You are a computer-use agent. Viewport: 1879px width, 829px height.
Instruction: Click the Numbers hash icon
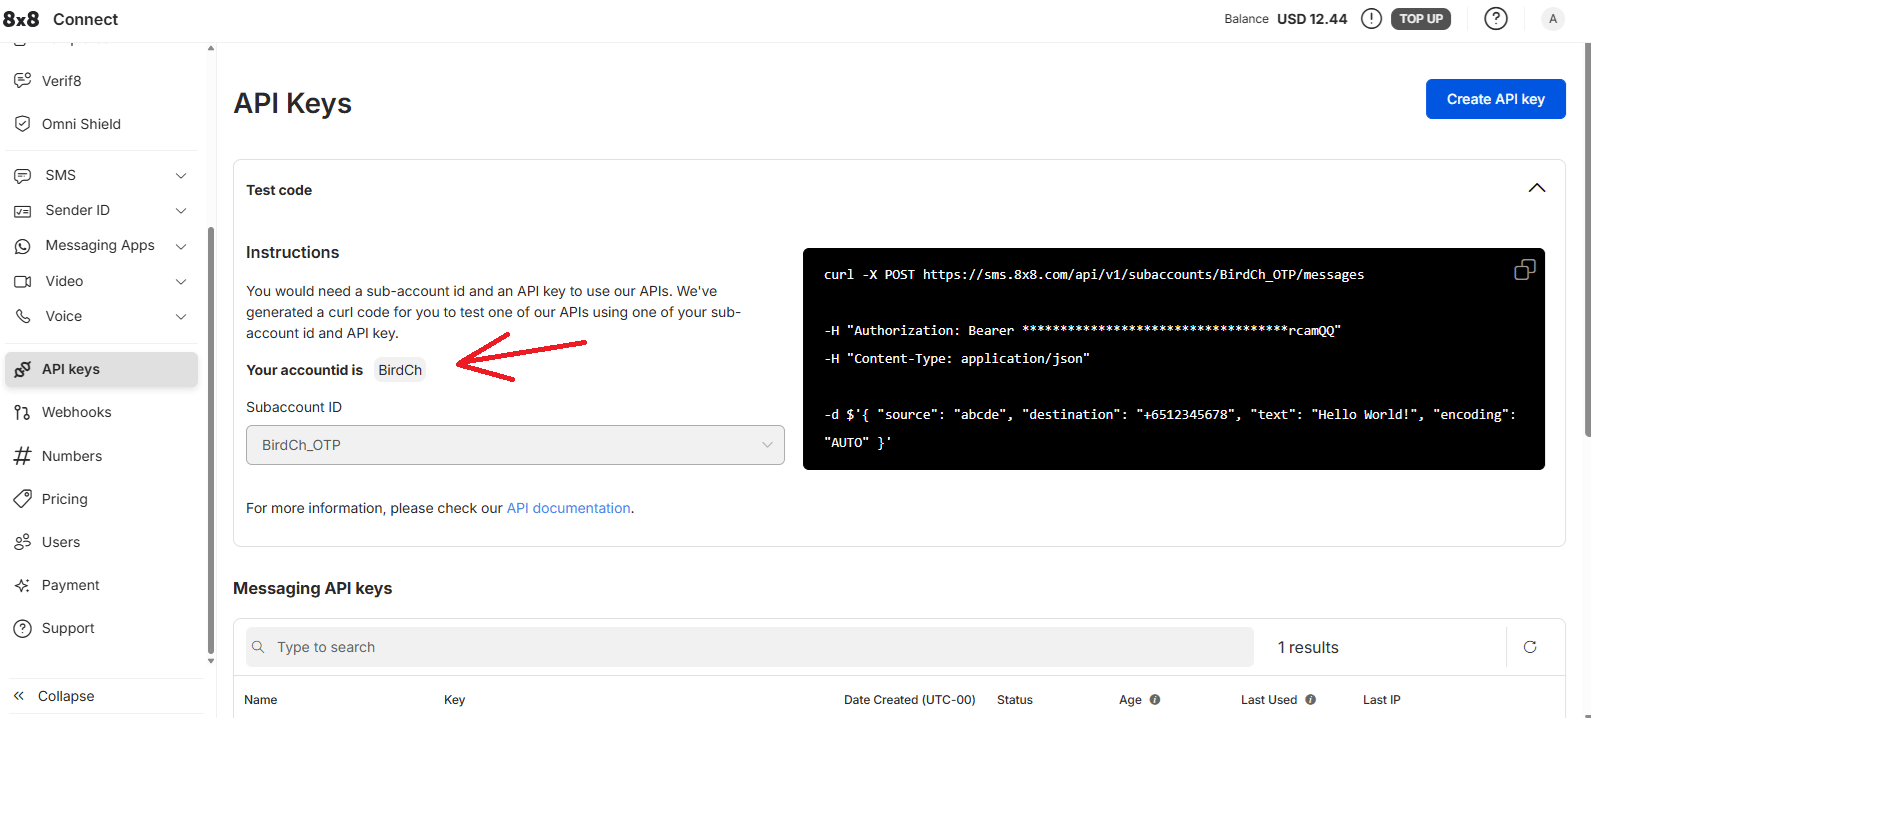pos(22,456)
